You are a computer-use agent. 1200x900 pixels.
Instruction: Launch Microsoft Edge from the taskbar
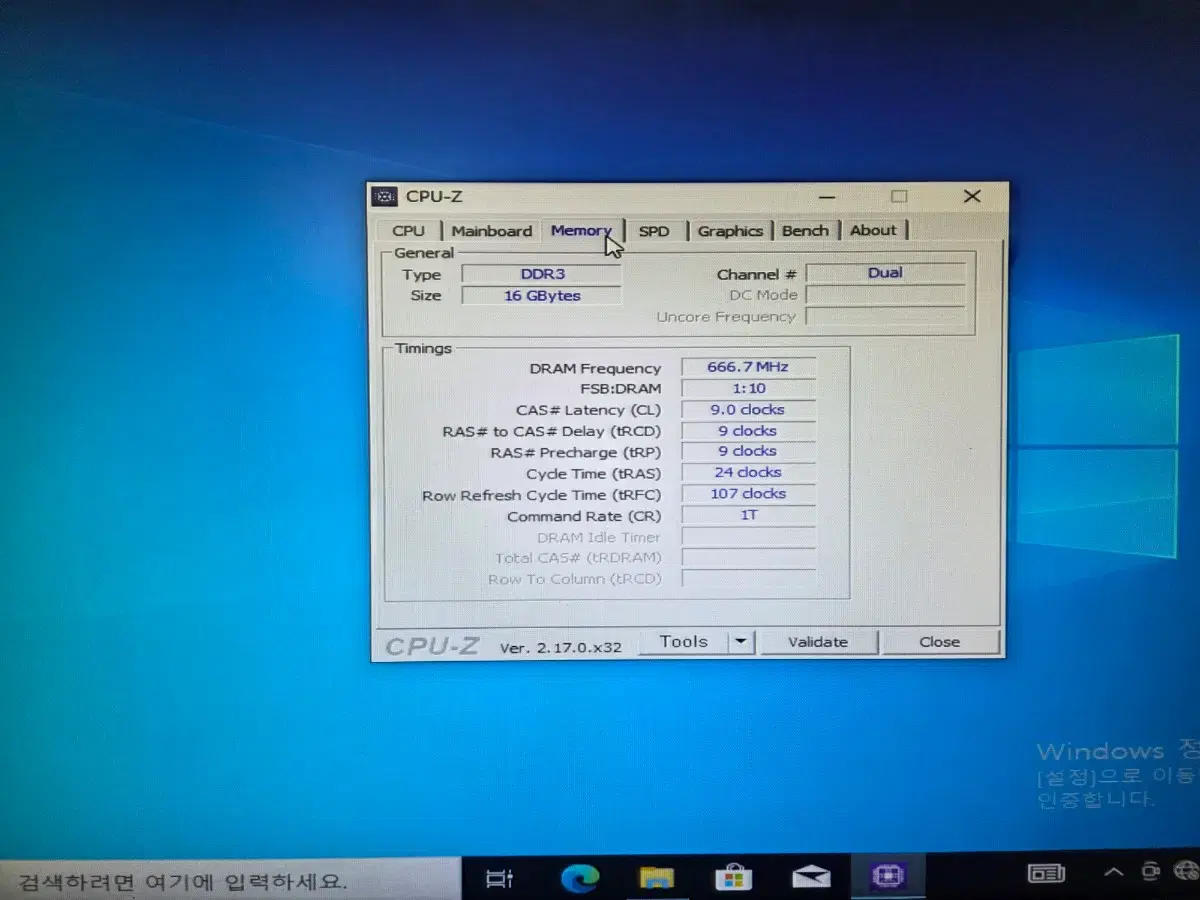(579, 879)
